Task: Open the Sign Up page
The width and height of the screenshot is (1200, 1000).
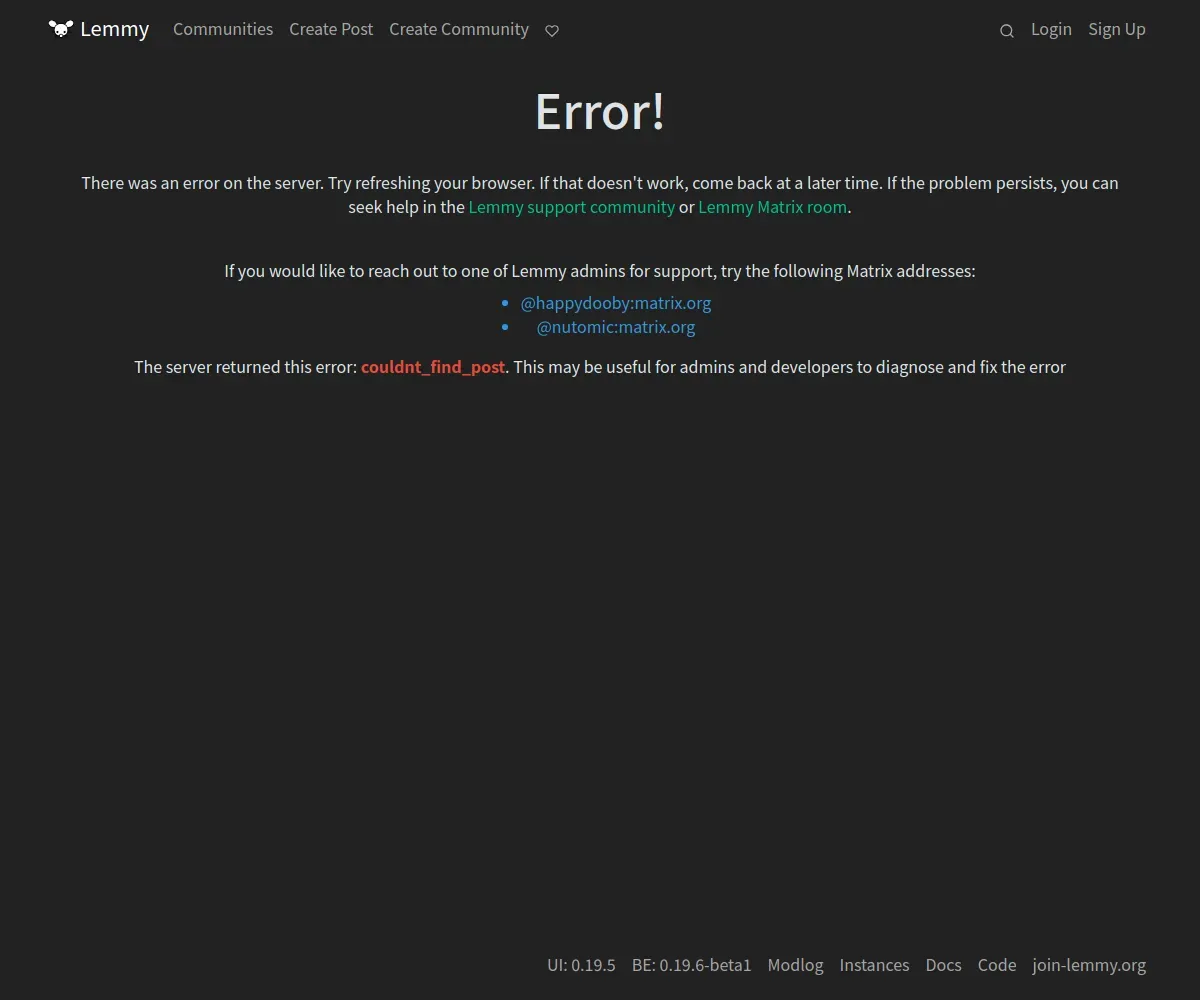Action: 1117,29
